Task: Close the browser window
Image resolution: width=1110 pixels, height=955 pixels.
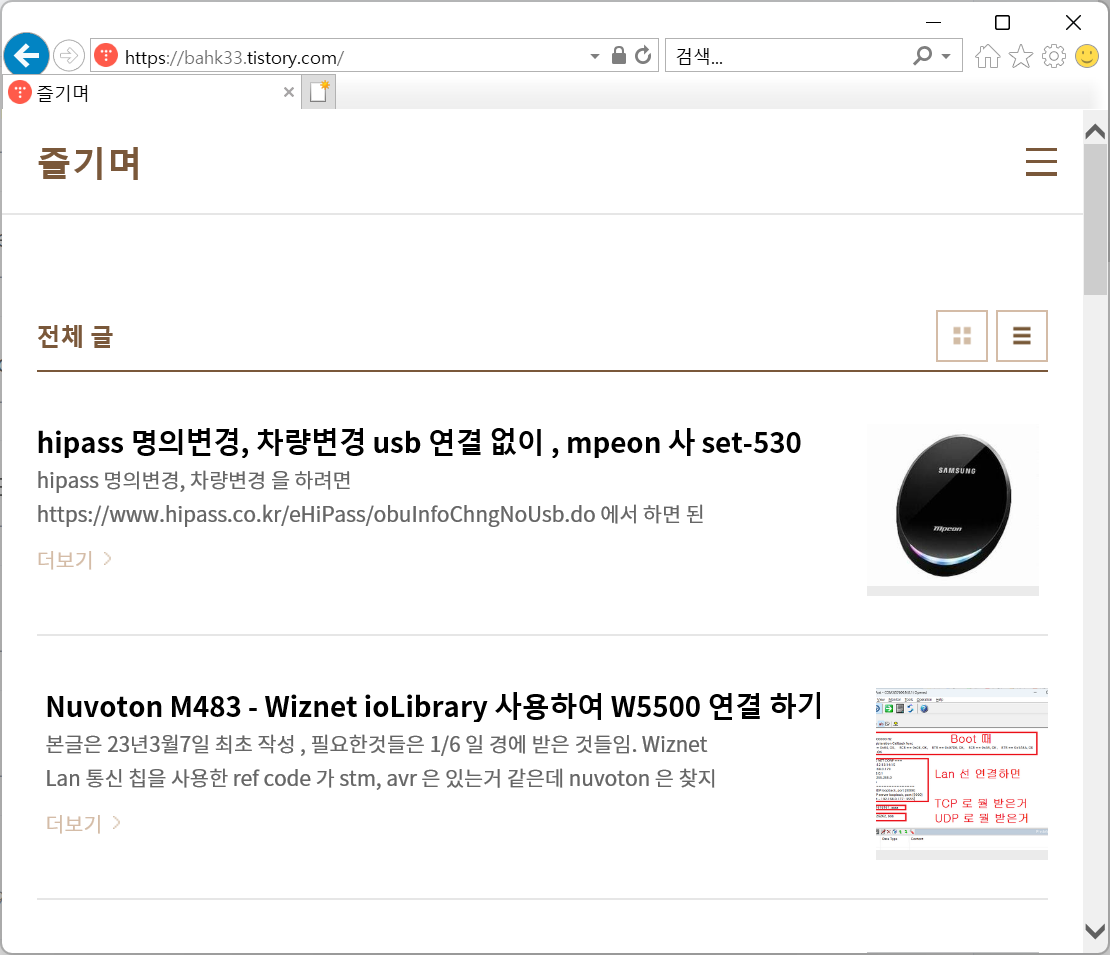Action: pyautogui.click(x=1073, y=23)
